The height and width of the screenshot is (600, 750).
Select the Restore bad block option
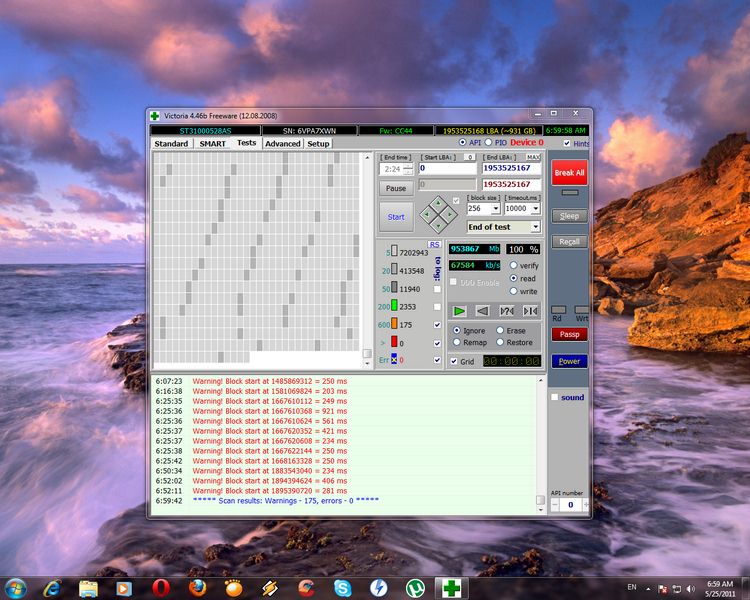(x=500, y=342)
